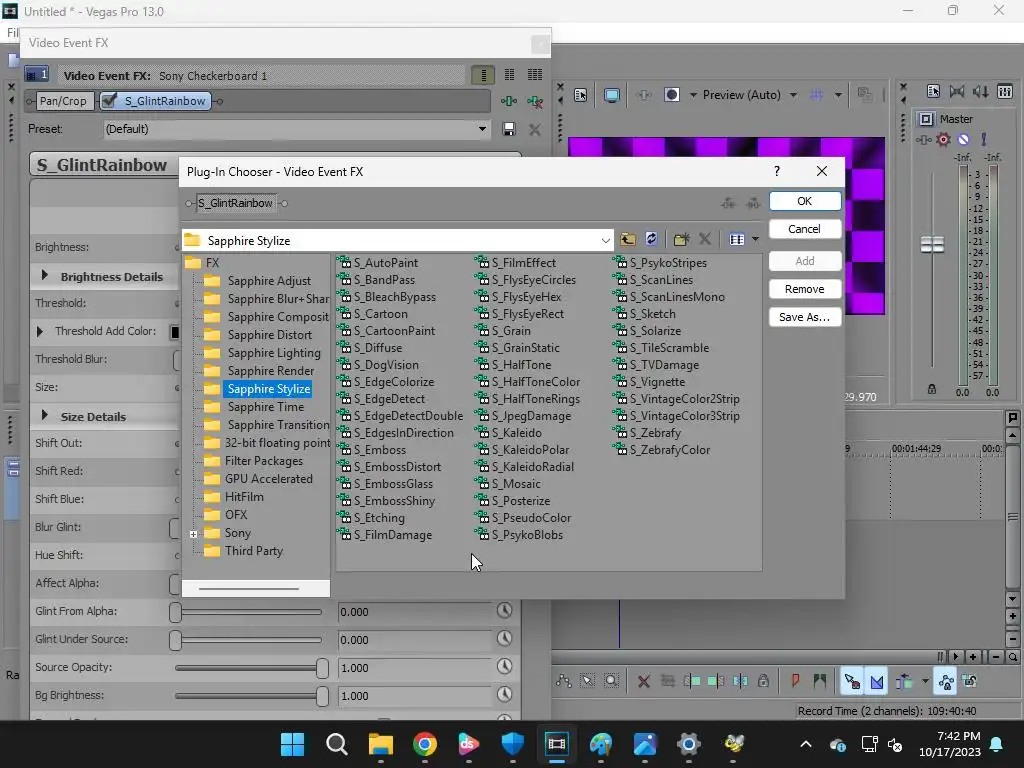This screenshot has width=1024, height=768.
Task: Open Google Chrome from taskbar
Action: (424, 744)
